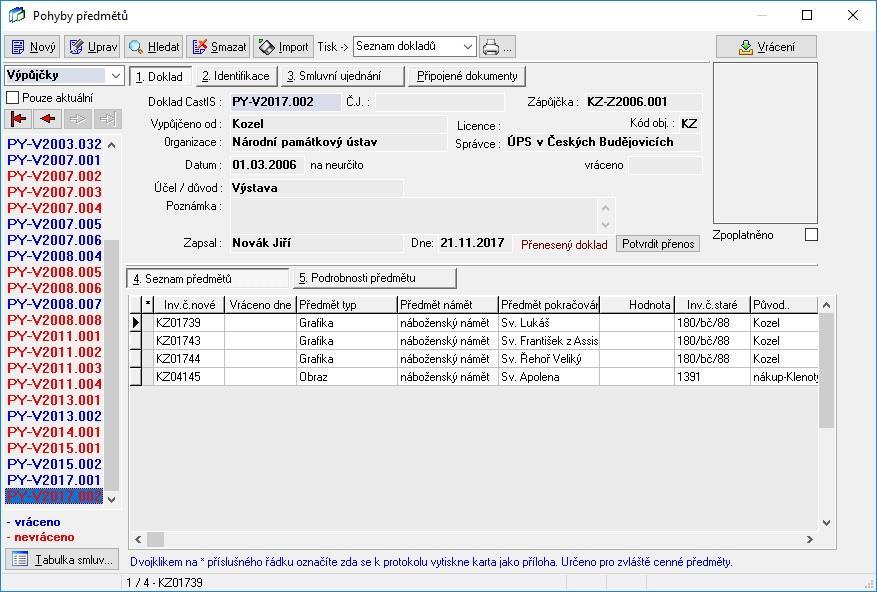Click Poznámka field scroll up arrow
877x592 pixels.
coord(606,208)
